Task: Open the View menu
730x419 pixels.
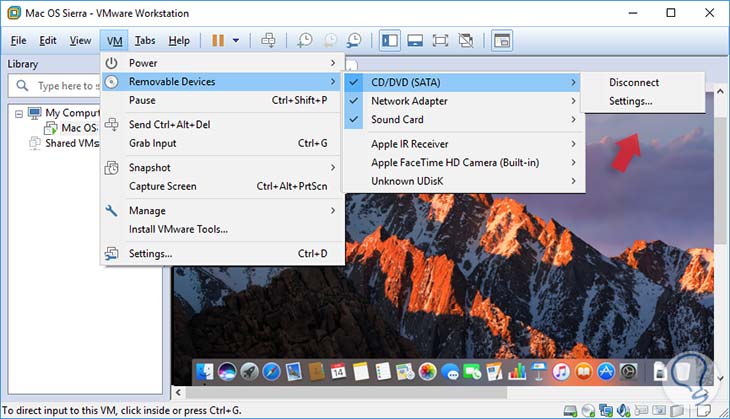Action: [x=81, y=41]
